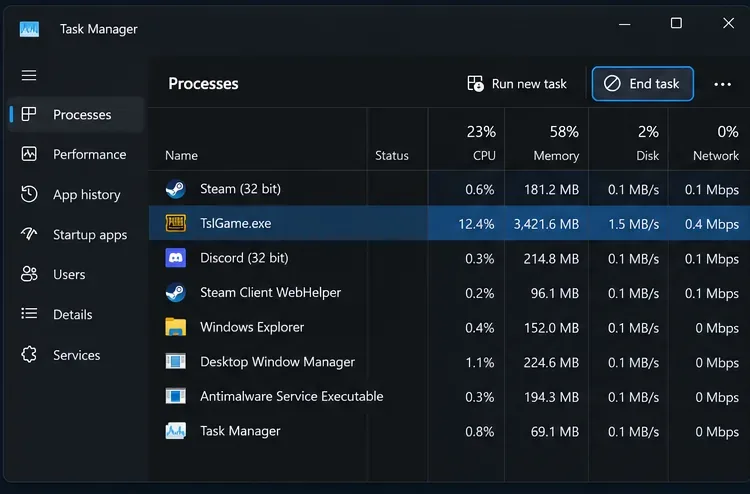The height and width of the screenshot is (494, 750).
Task: Click the 214.8 MB memory value
Action: click(551, 259)
